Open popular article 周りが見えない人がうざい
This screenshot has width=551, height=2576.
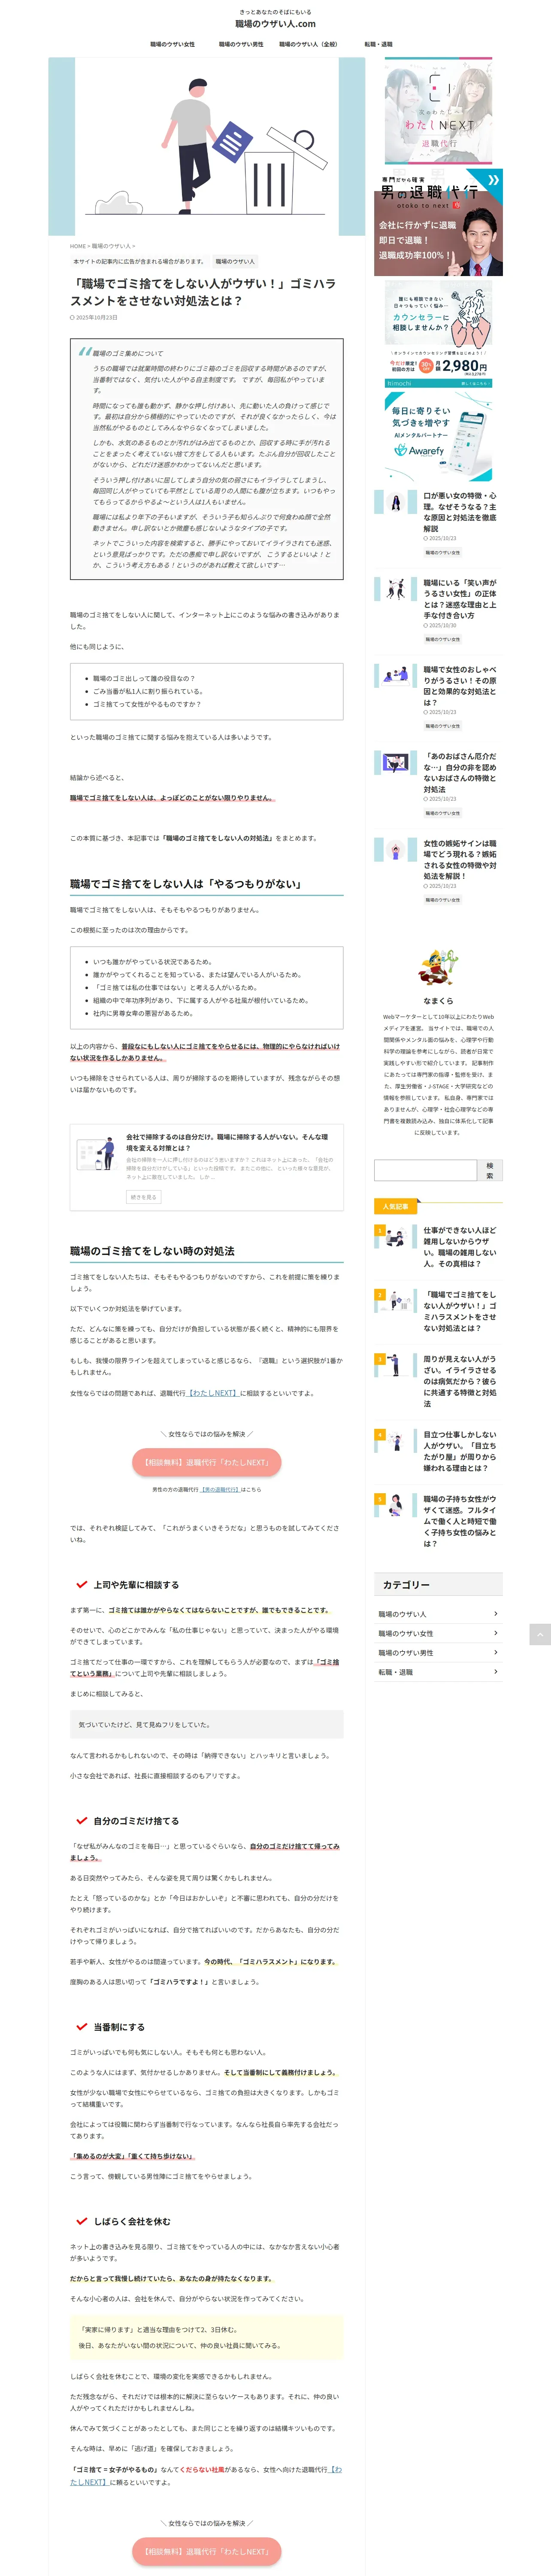point(459,1381)
